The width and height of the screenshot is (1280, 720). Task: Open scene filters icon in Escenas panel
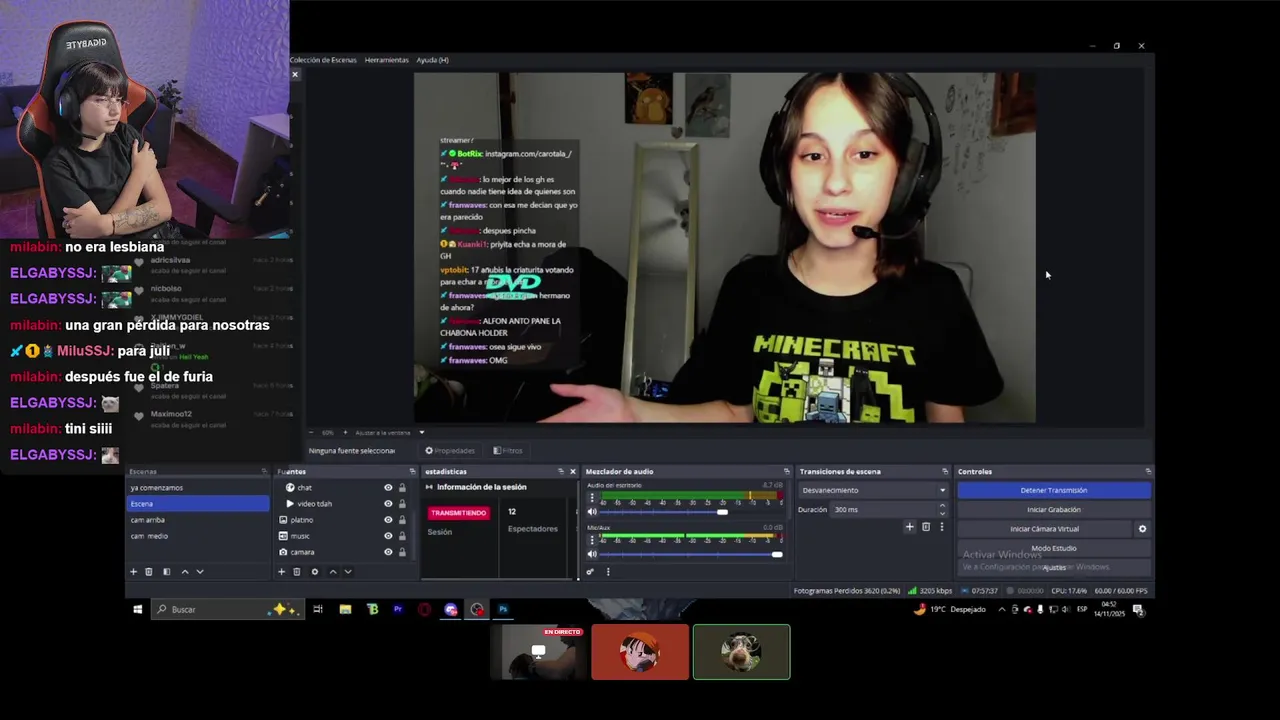pyautogui.click(x=166, y=572)
